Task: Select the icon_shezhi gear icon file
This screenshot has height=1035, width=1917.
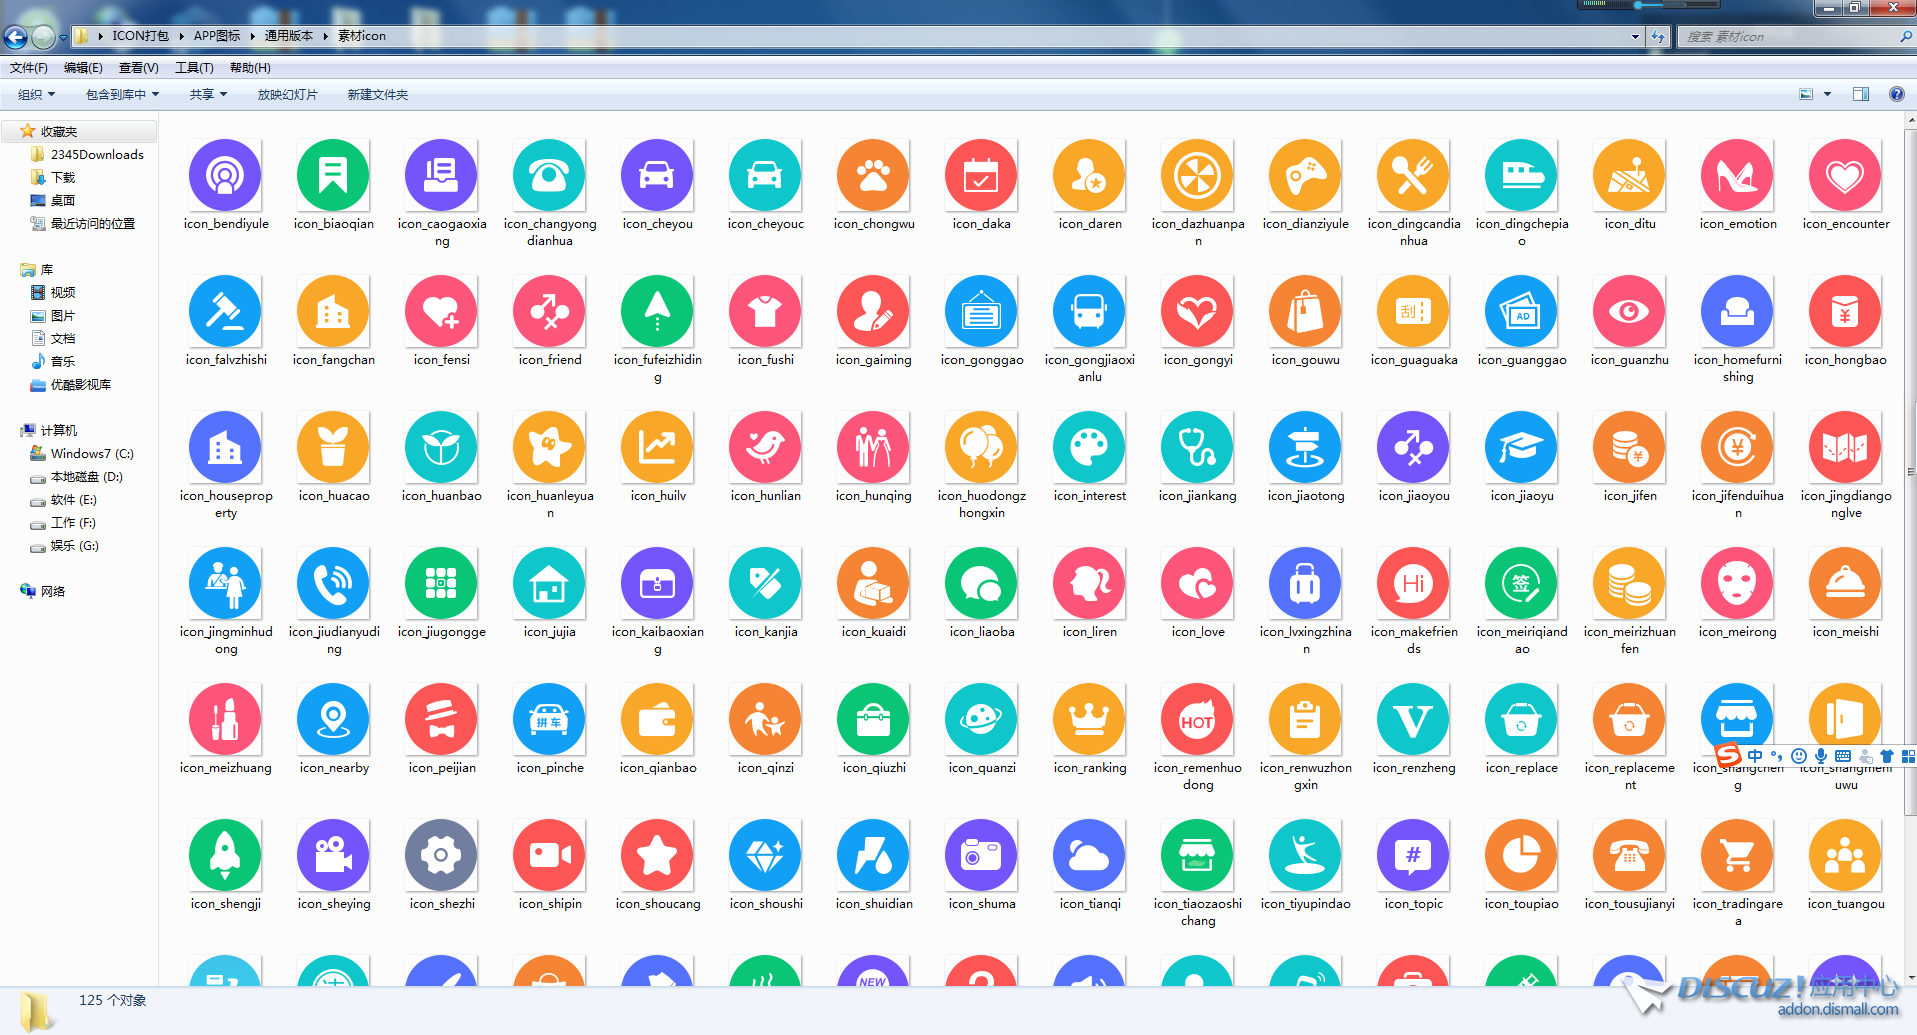Action: (x=441, y=857)
